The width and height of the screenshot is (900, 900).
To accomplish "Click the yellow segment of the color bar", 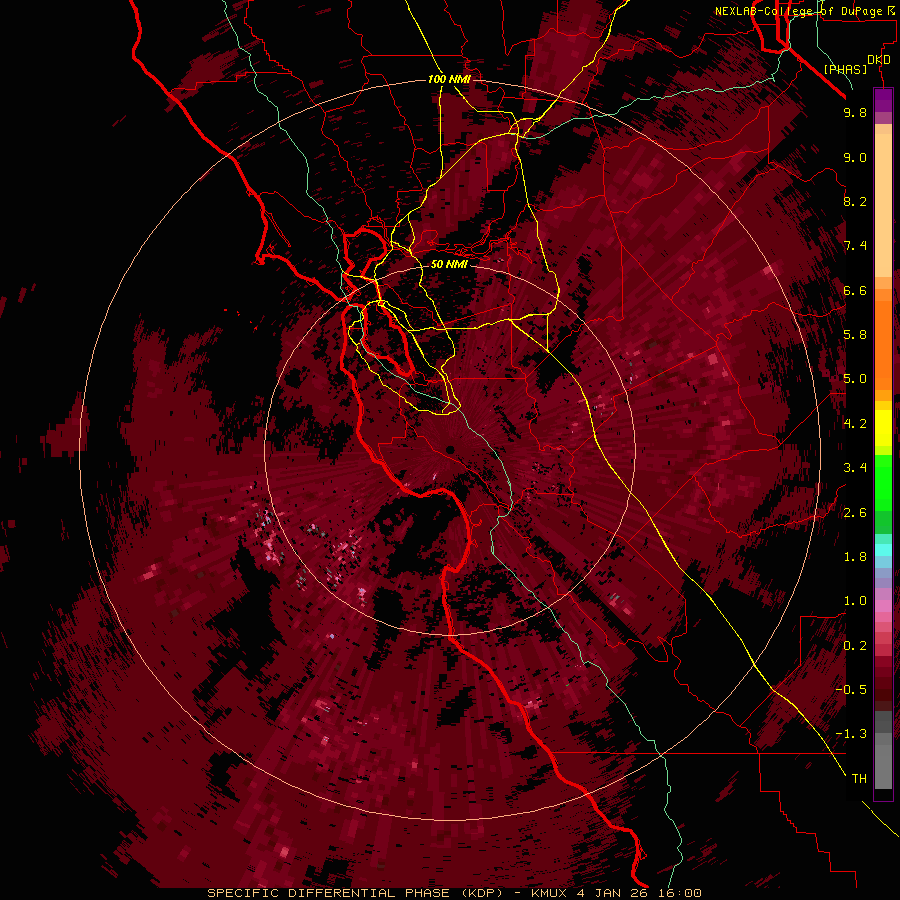I will (x=883, y=428).
